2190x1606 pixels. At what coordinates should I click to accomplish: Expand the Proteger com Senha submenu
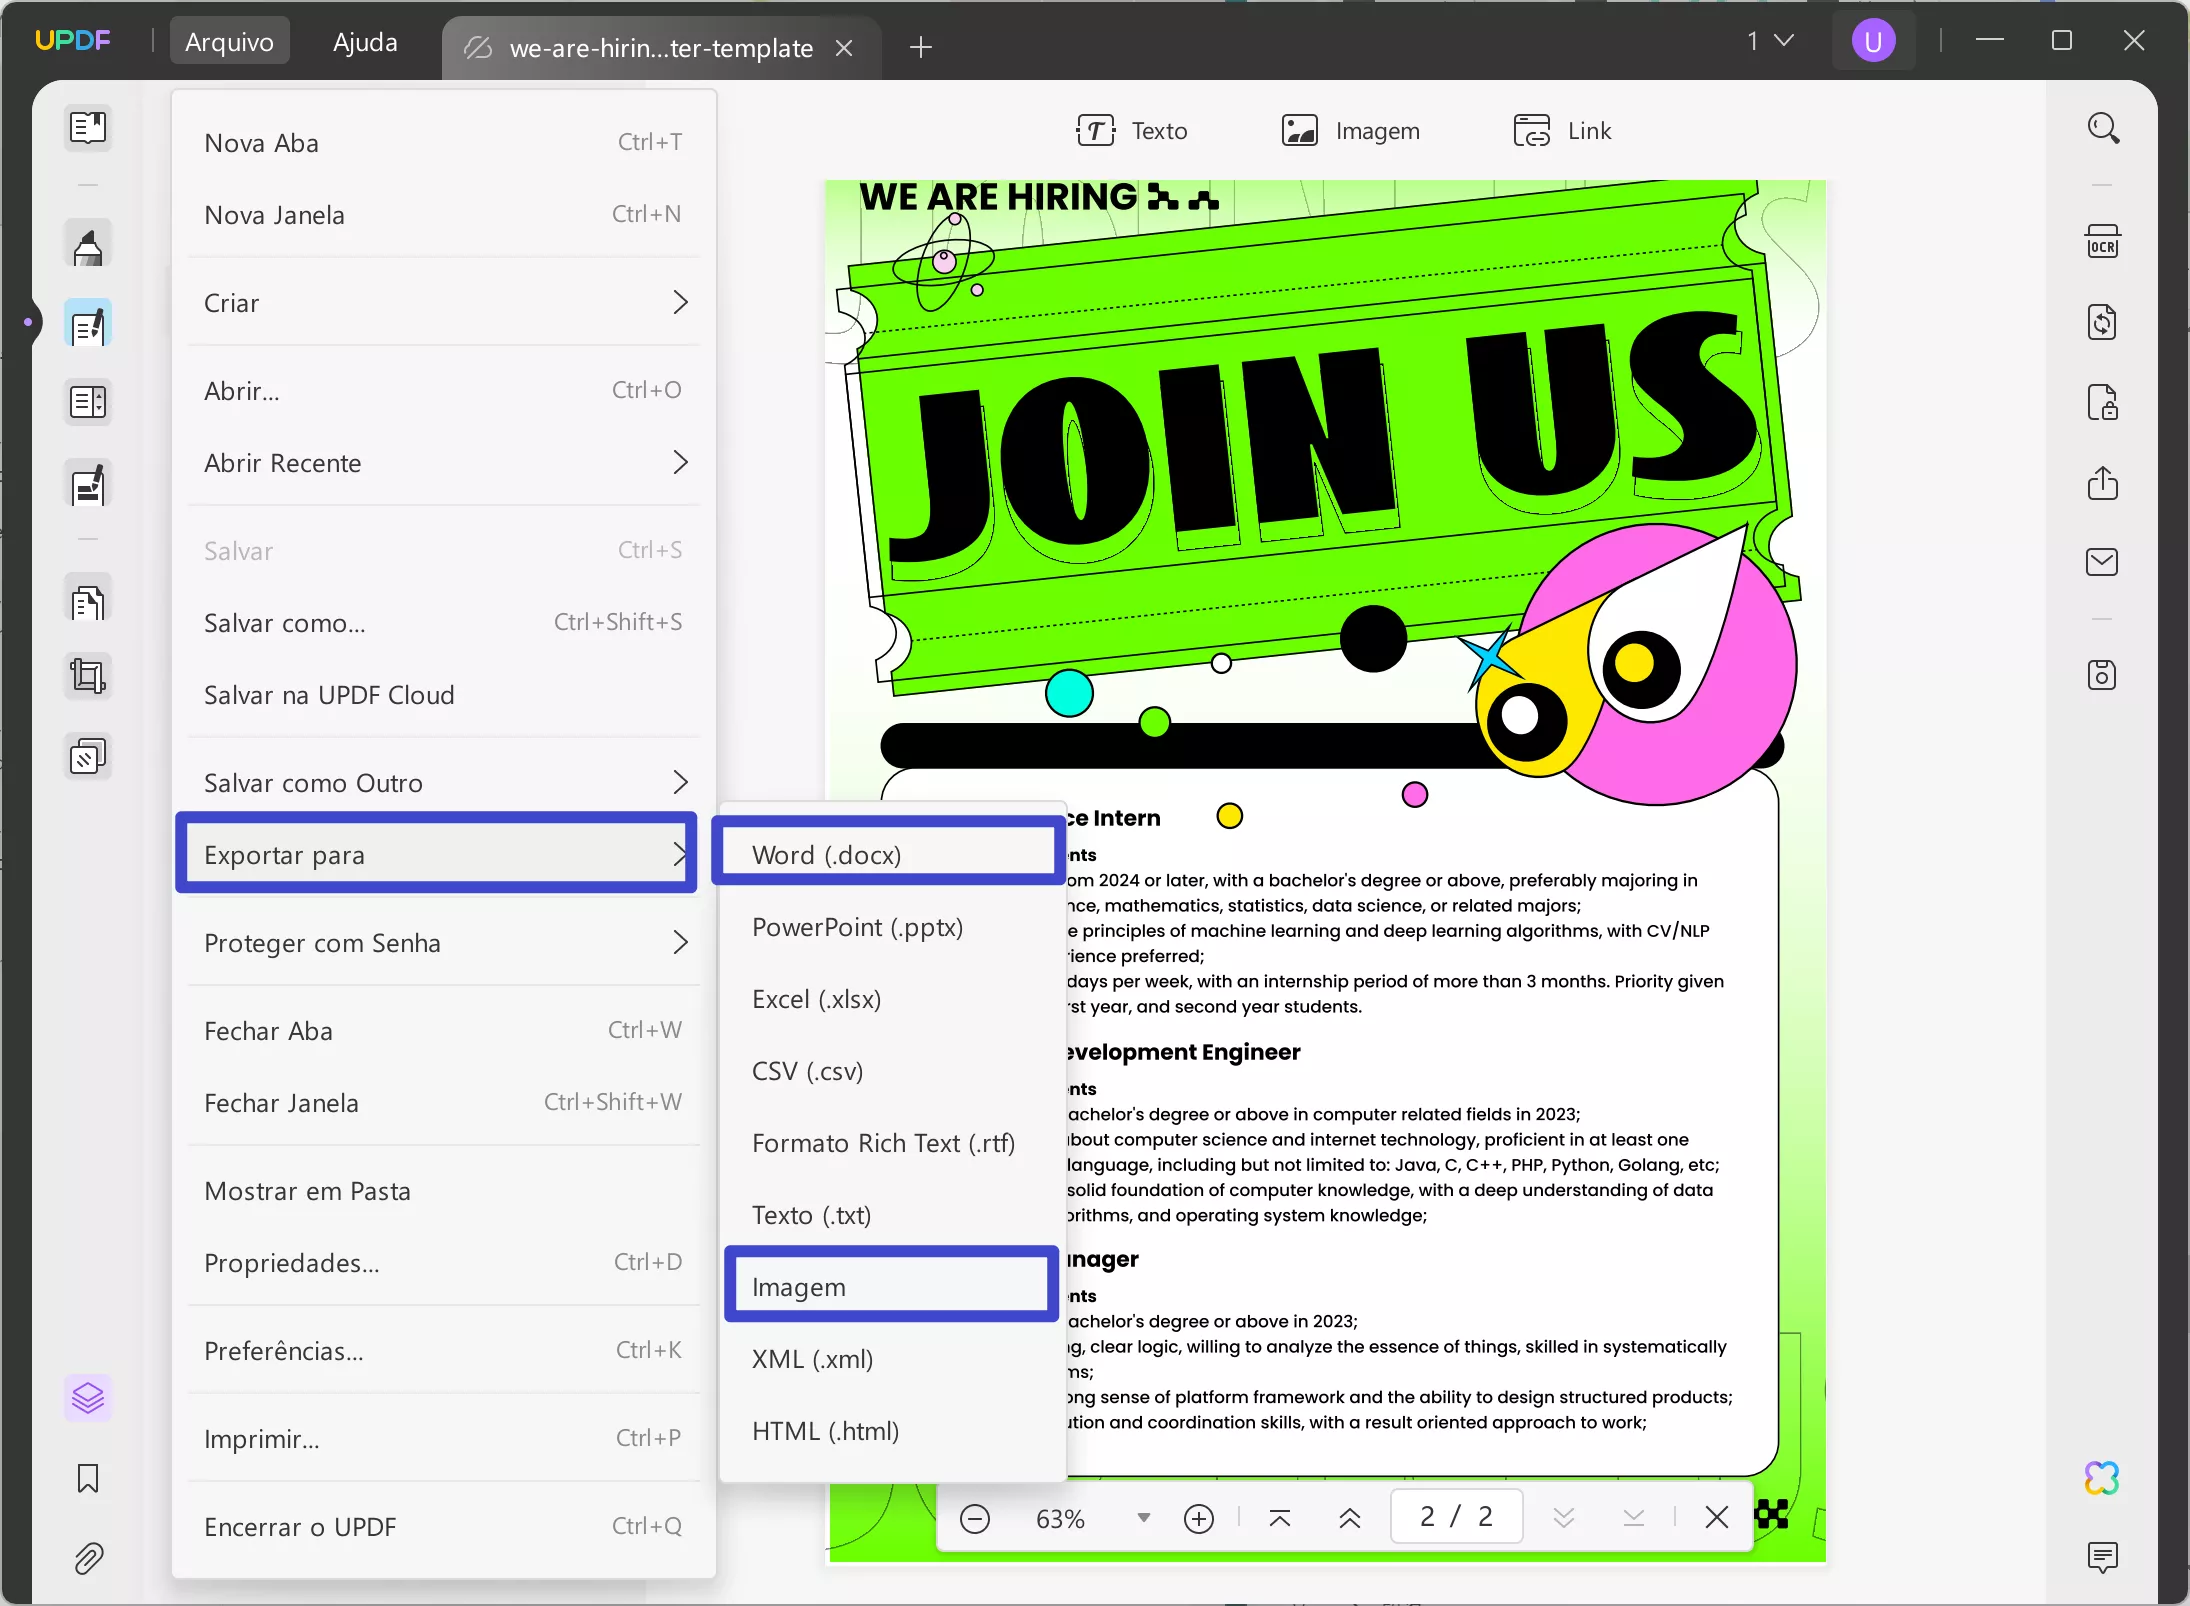coord(445,943)
